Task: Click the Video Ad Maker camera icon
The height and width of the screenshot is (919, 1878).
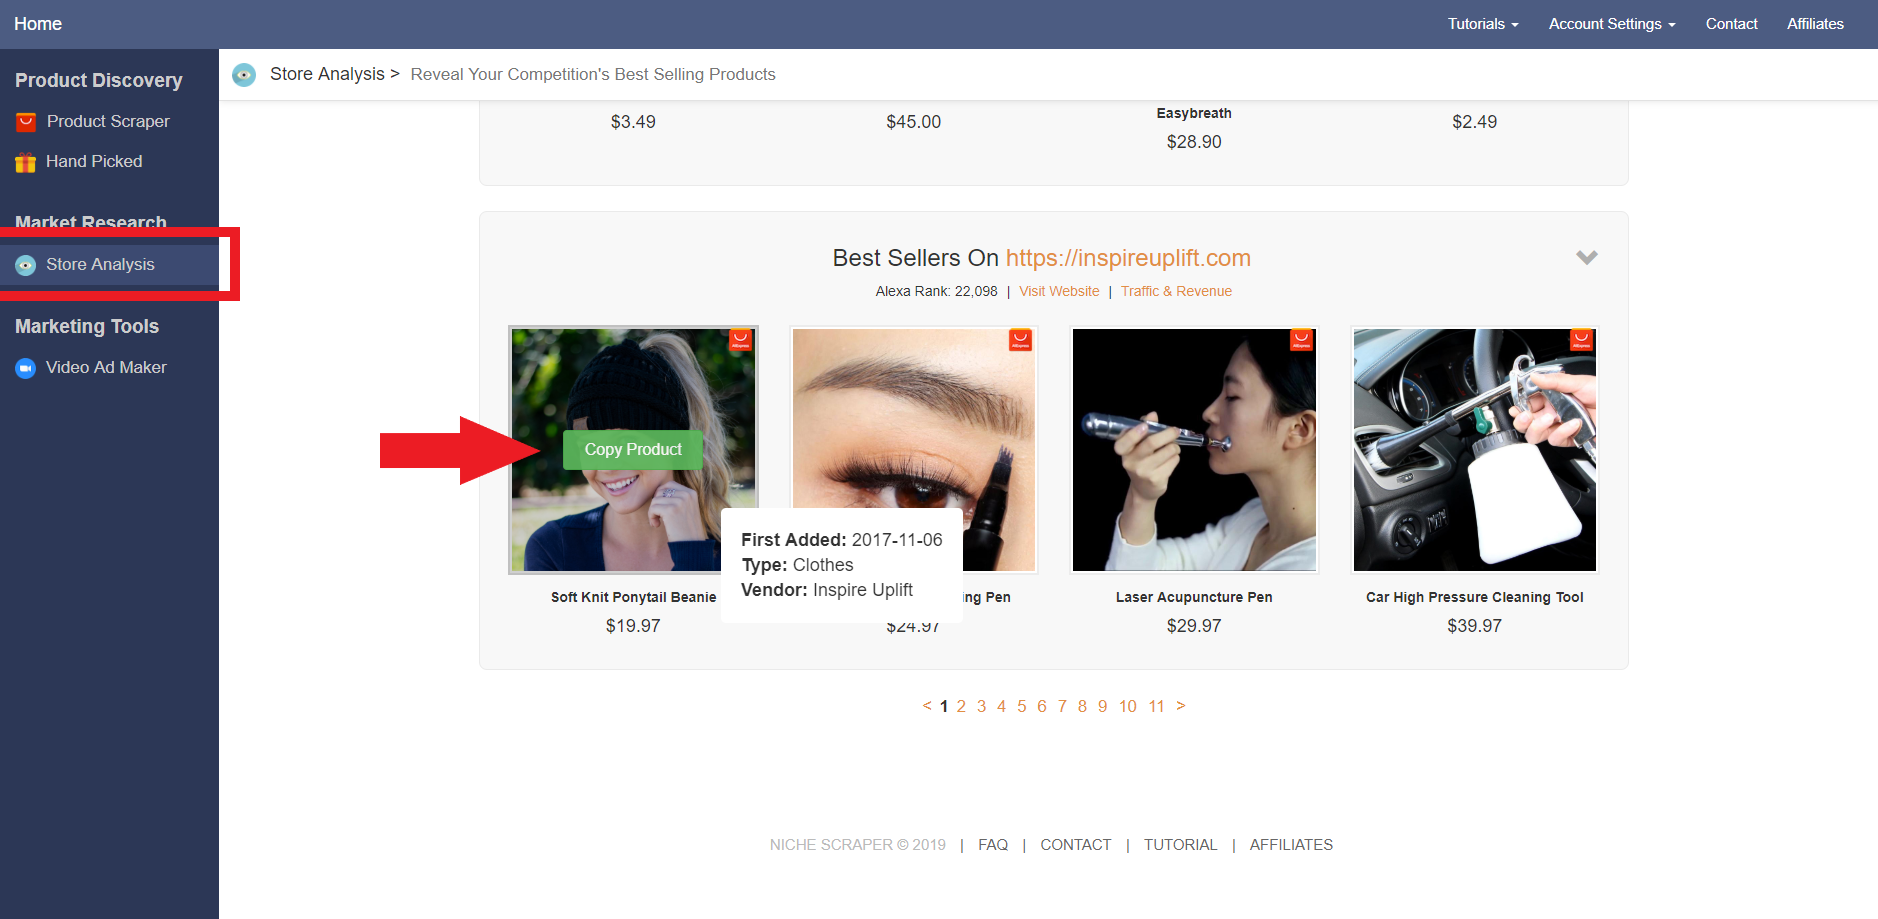Action: point(26,368)
